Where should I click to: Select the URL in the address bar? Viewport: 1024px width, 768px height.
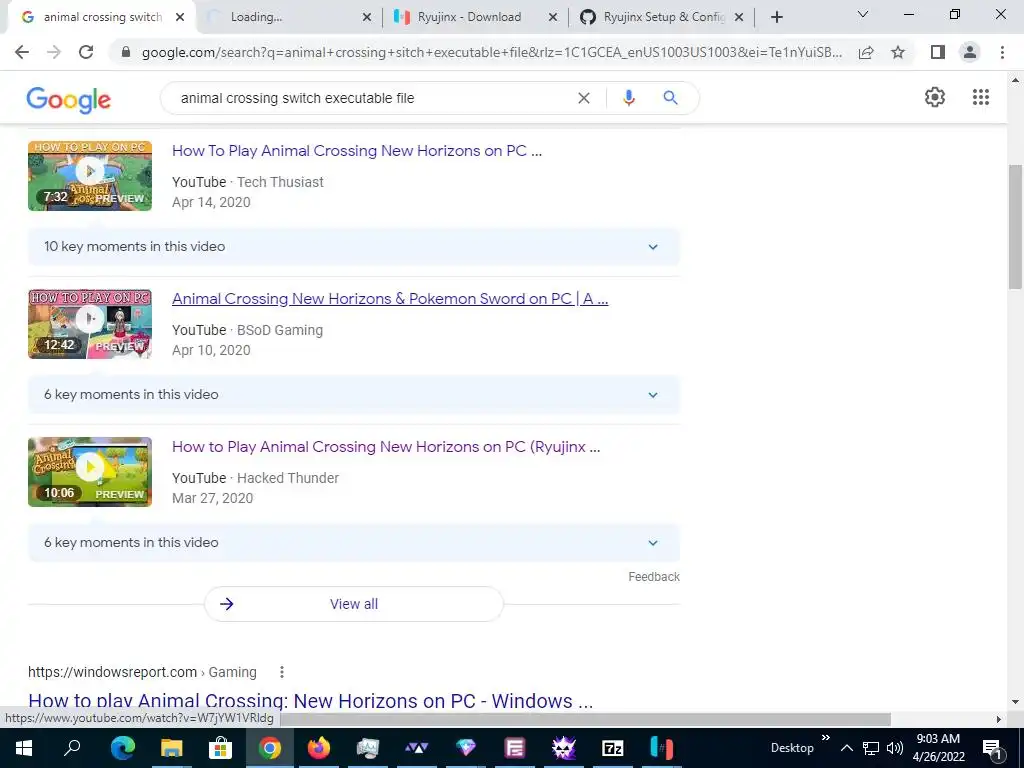click(491, 52)
